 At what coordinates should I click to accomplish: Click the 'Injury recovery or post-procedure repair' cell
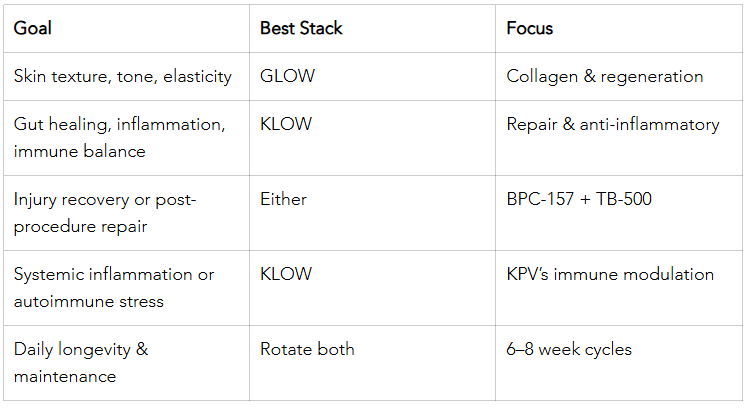(105, 212)
